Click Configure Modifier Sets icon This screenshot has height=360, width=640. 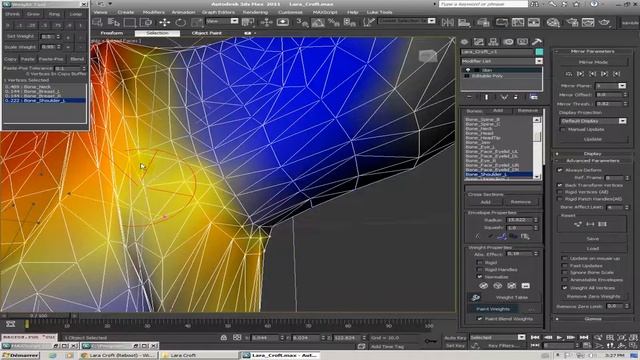coord(533,97)
